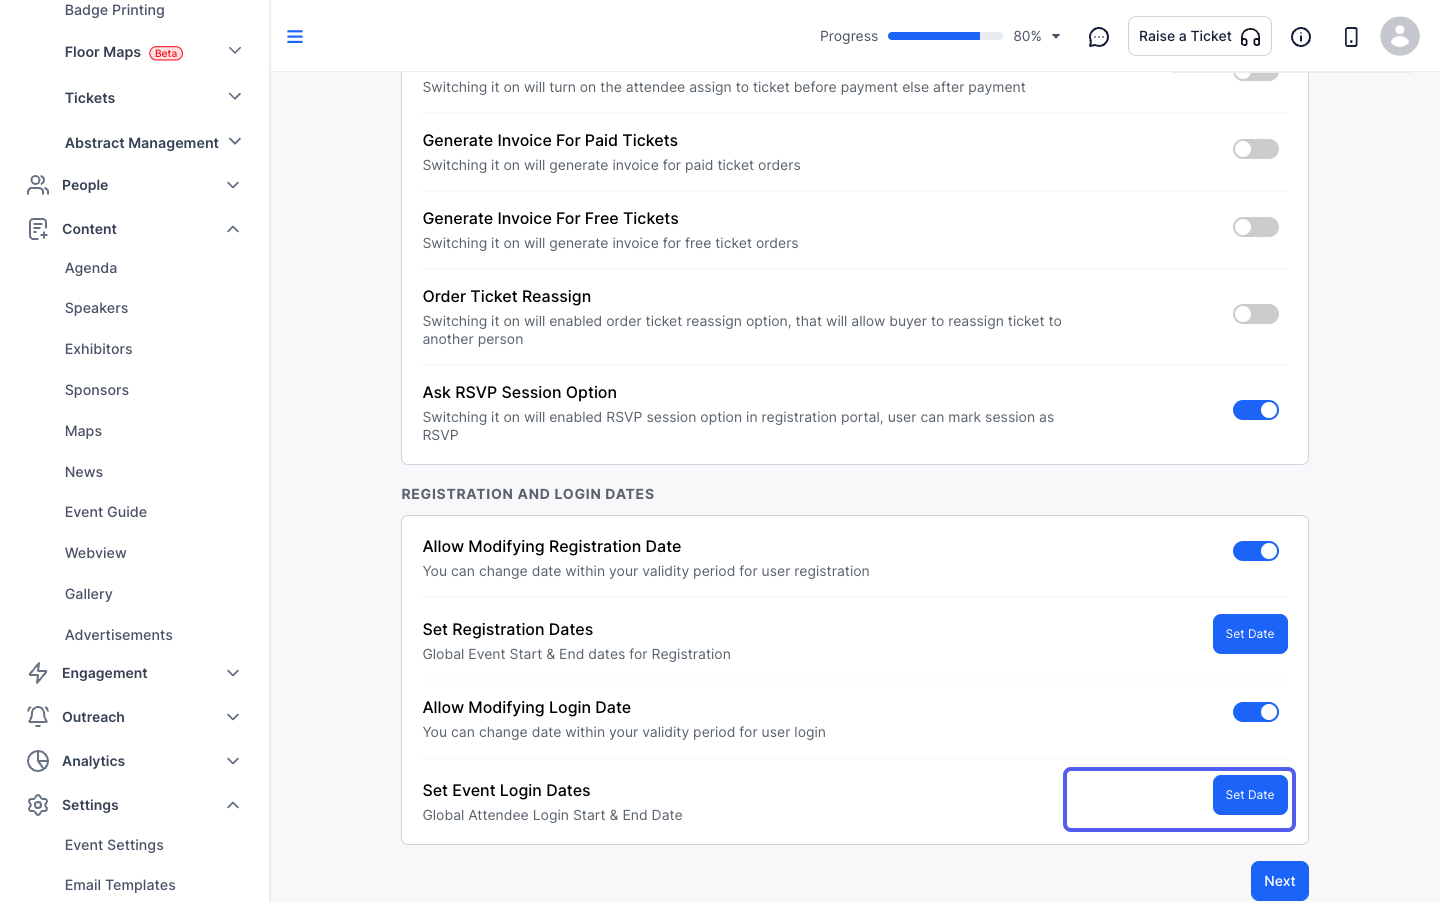Image resolution: width=1440 pixels, height=903 pixels.
Task: Select Maps in Content menu
Action: (84, 431)
